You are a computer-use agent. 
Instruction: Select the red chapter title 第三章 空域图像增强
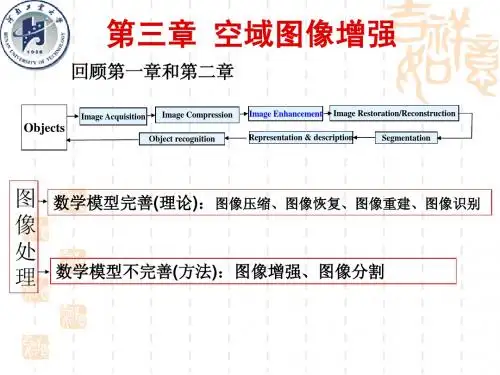pos(252,34)
